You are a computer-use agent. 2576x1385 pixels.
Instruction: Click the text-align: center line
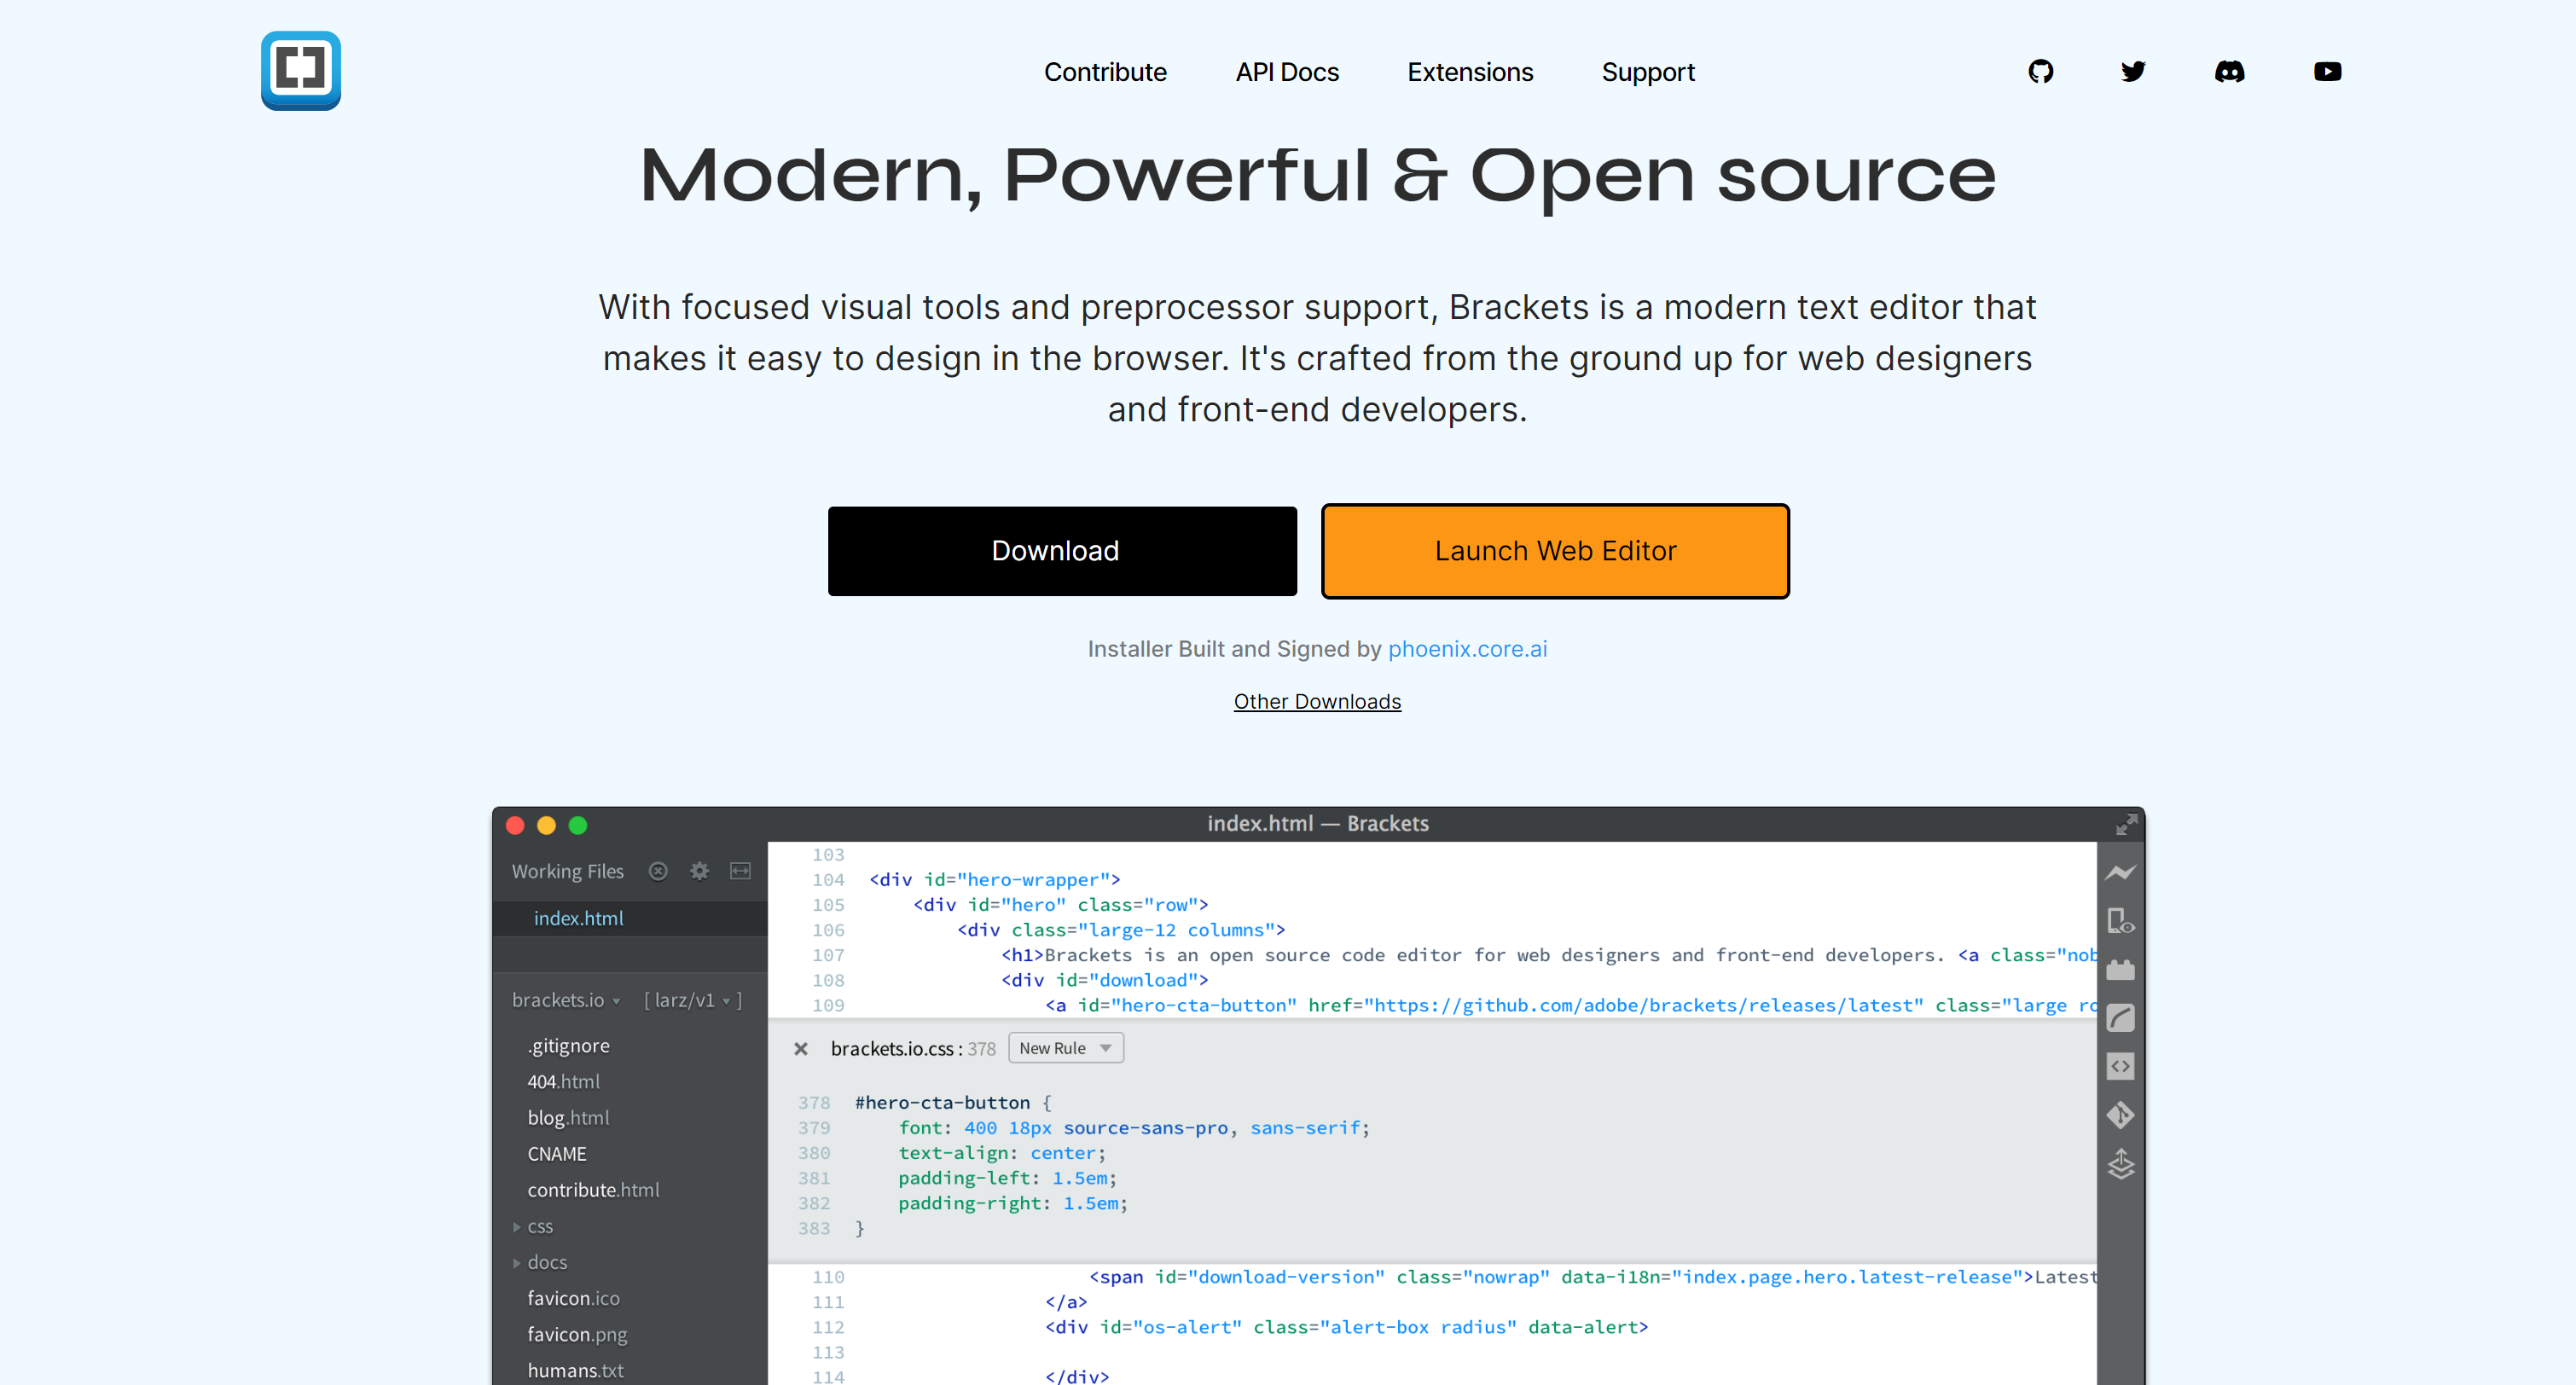click(x=1002, y=1153)
